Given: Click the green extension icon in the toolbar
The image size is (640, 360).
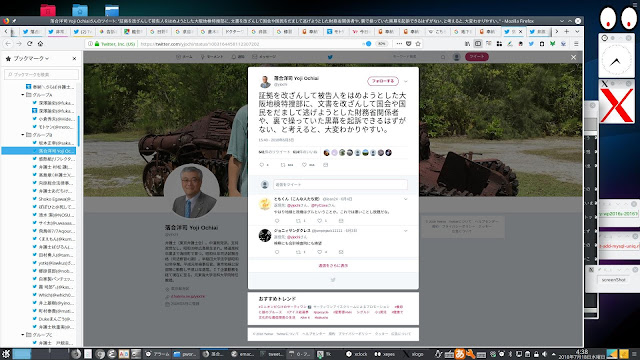Looking at the screenshot, I should pos(553,44).
